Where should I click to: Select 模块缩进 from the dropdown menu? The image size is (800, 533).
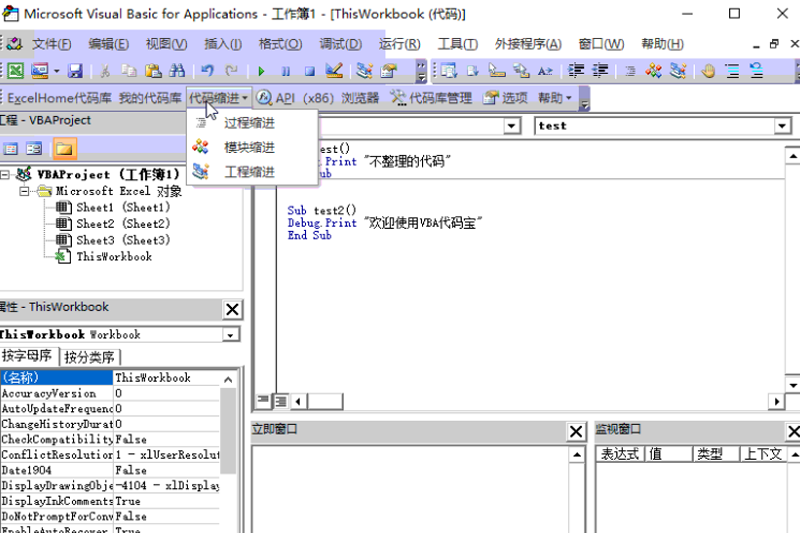coord(253,147)
